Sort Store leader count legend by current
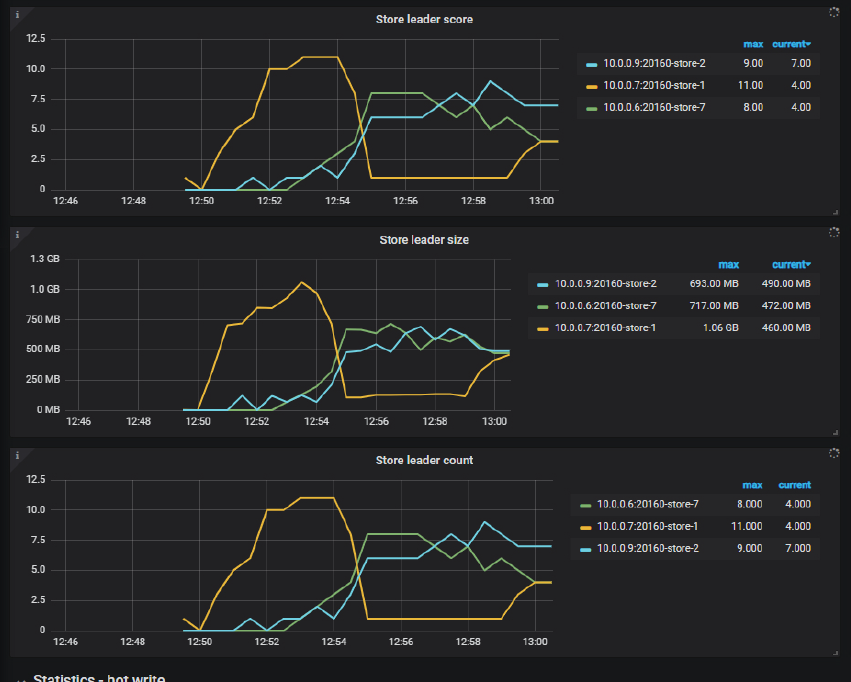 coord(795,485)
